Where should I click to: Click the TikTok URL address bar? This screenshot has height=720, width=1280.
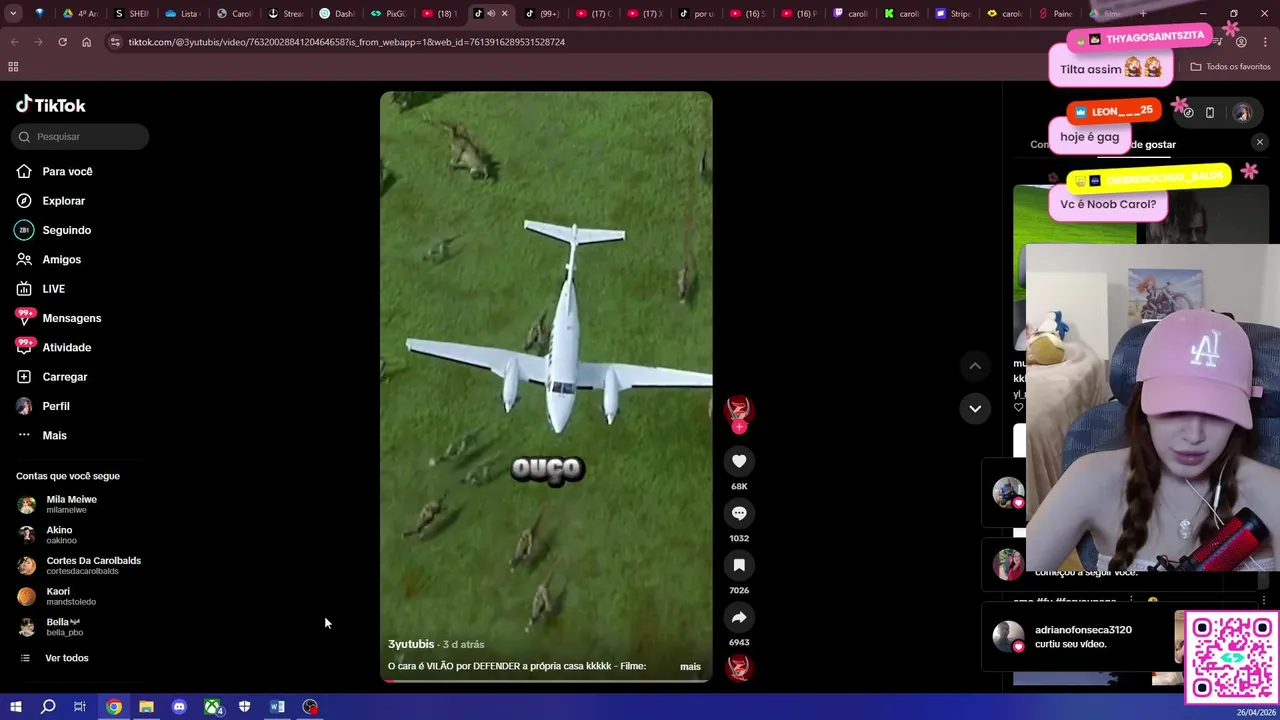pos(346,42)
